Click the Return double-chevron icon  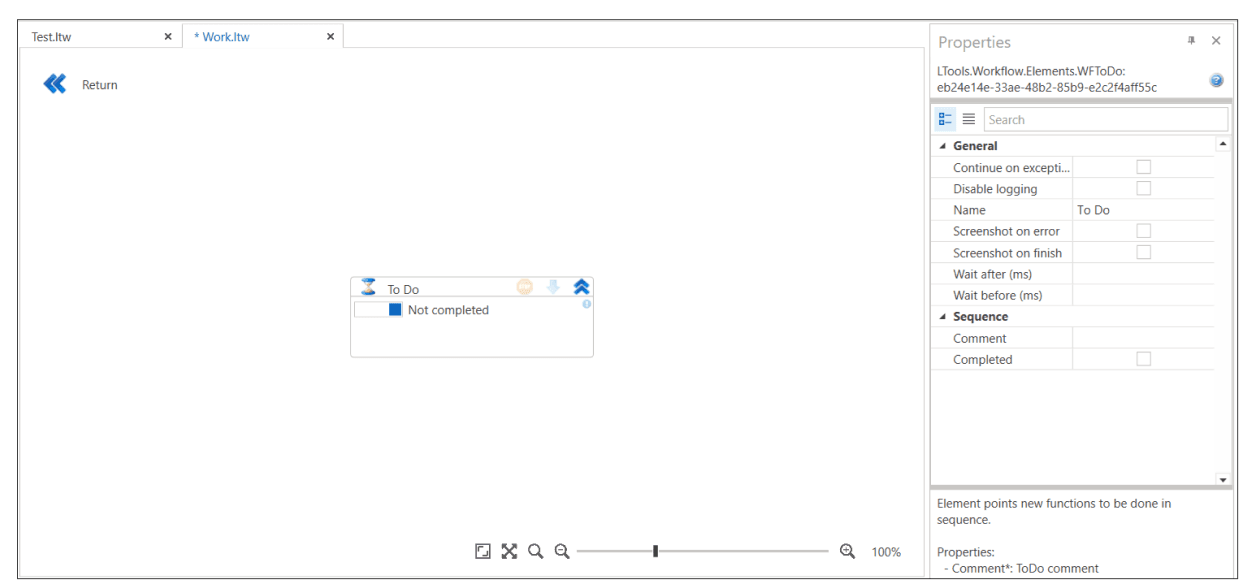[x=55, y=84]
